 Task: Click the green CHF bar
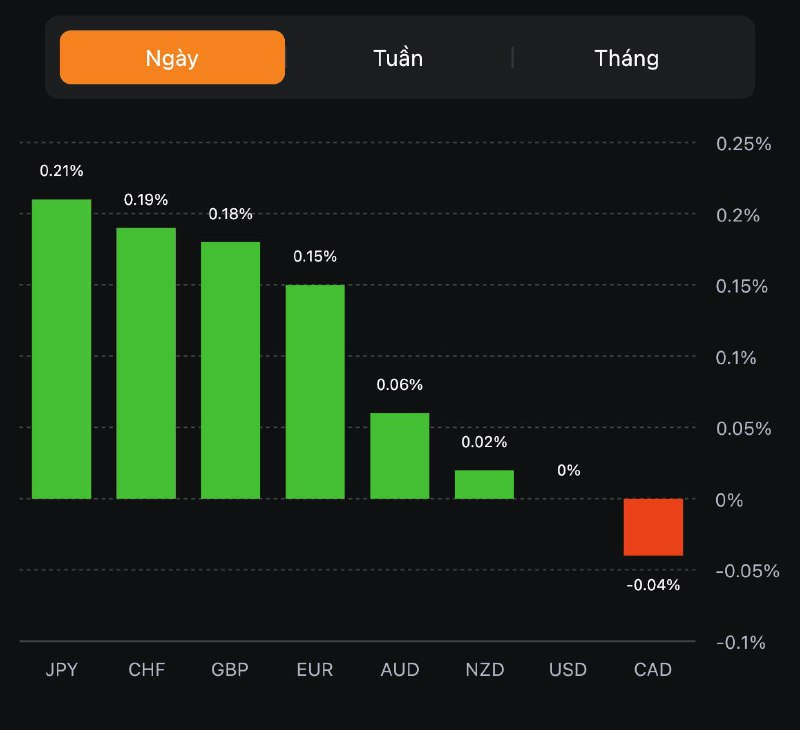click(x=146, y=363)
